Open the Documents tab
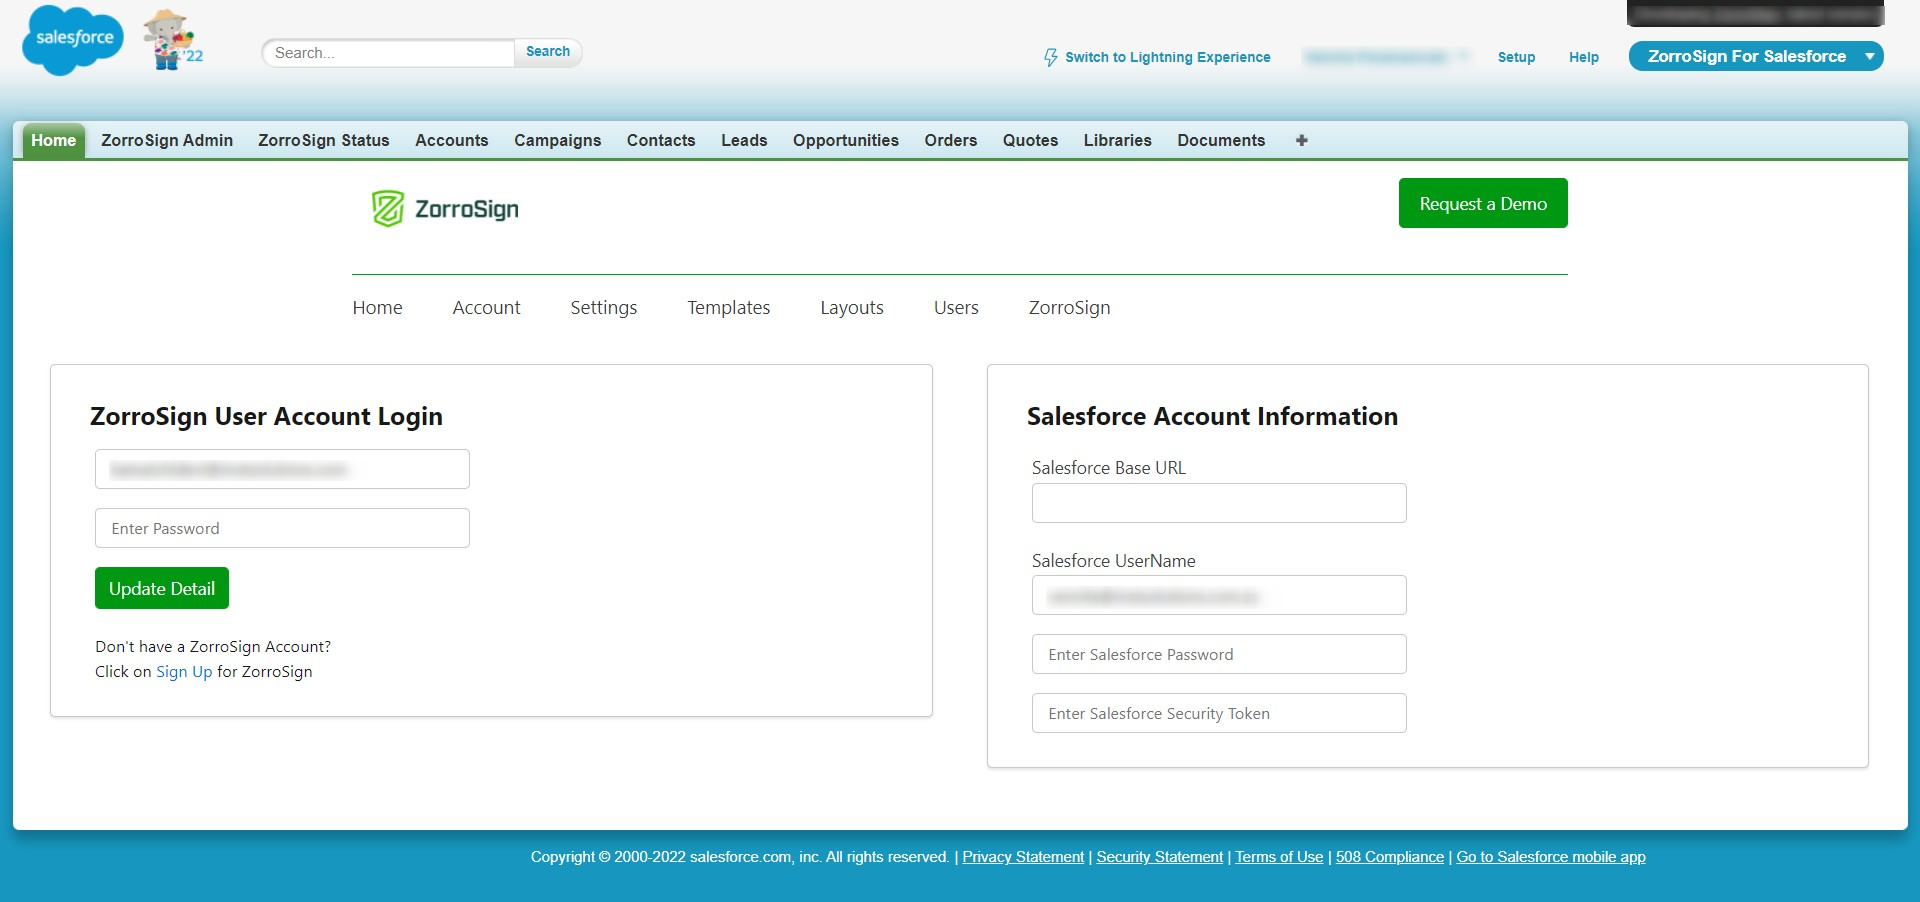 1221,140
